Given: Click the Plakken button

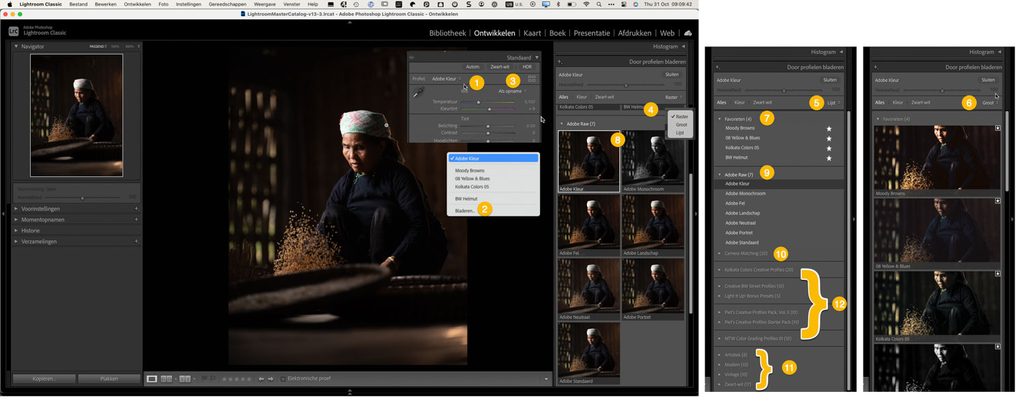Looking at the screenshot, I should click(x=108, y=378).
